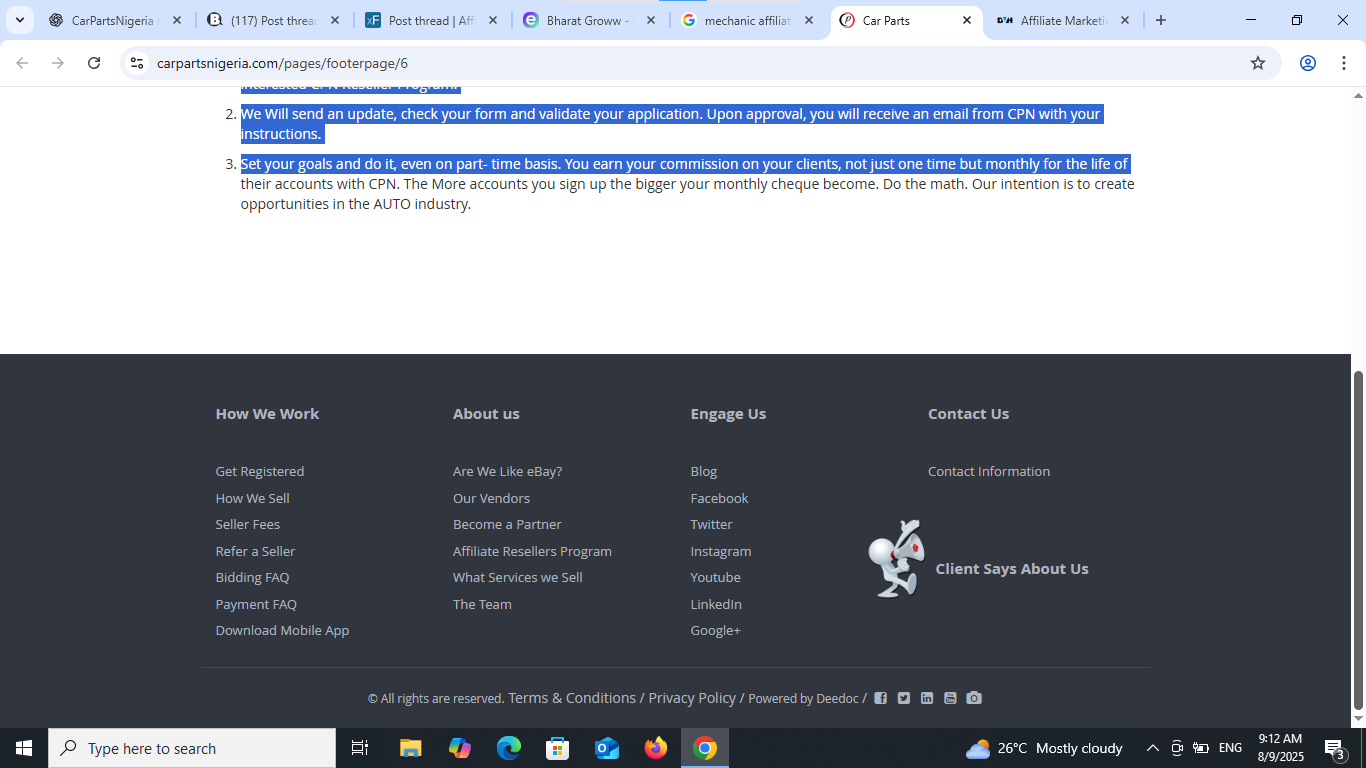Open Terms & Conditions link

tap(572, 698)
